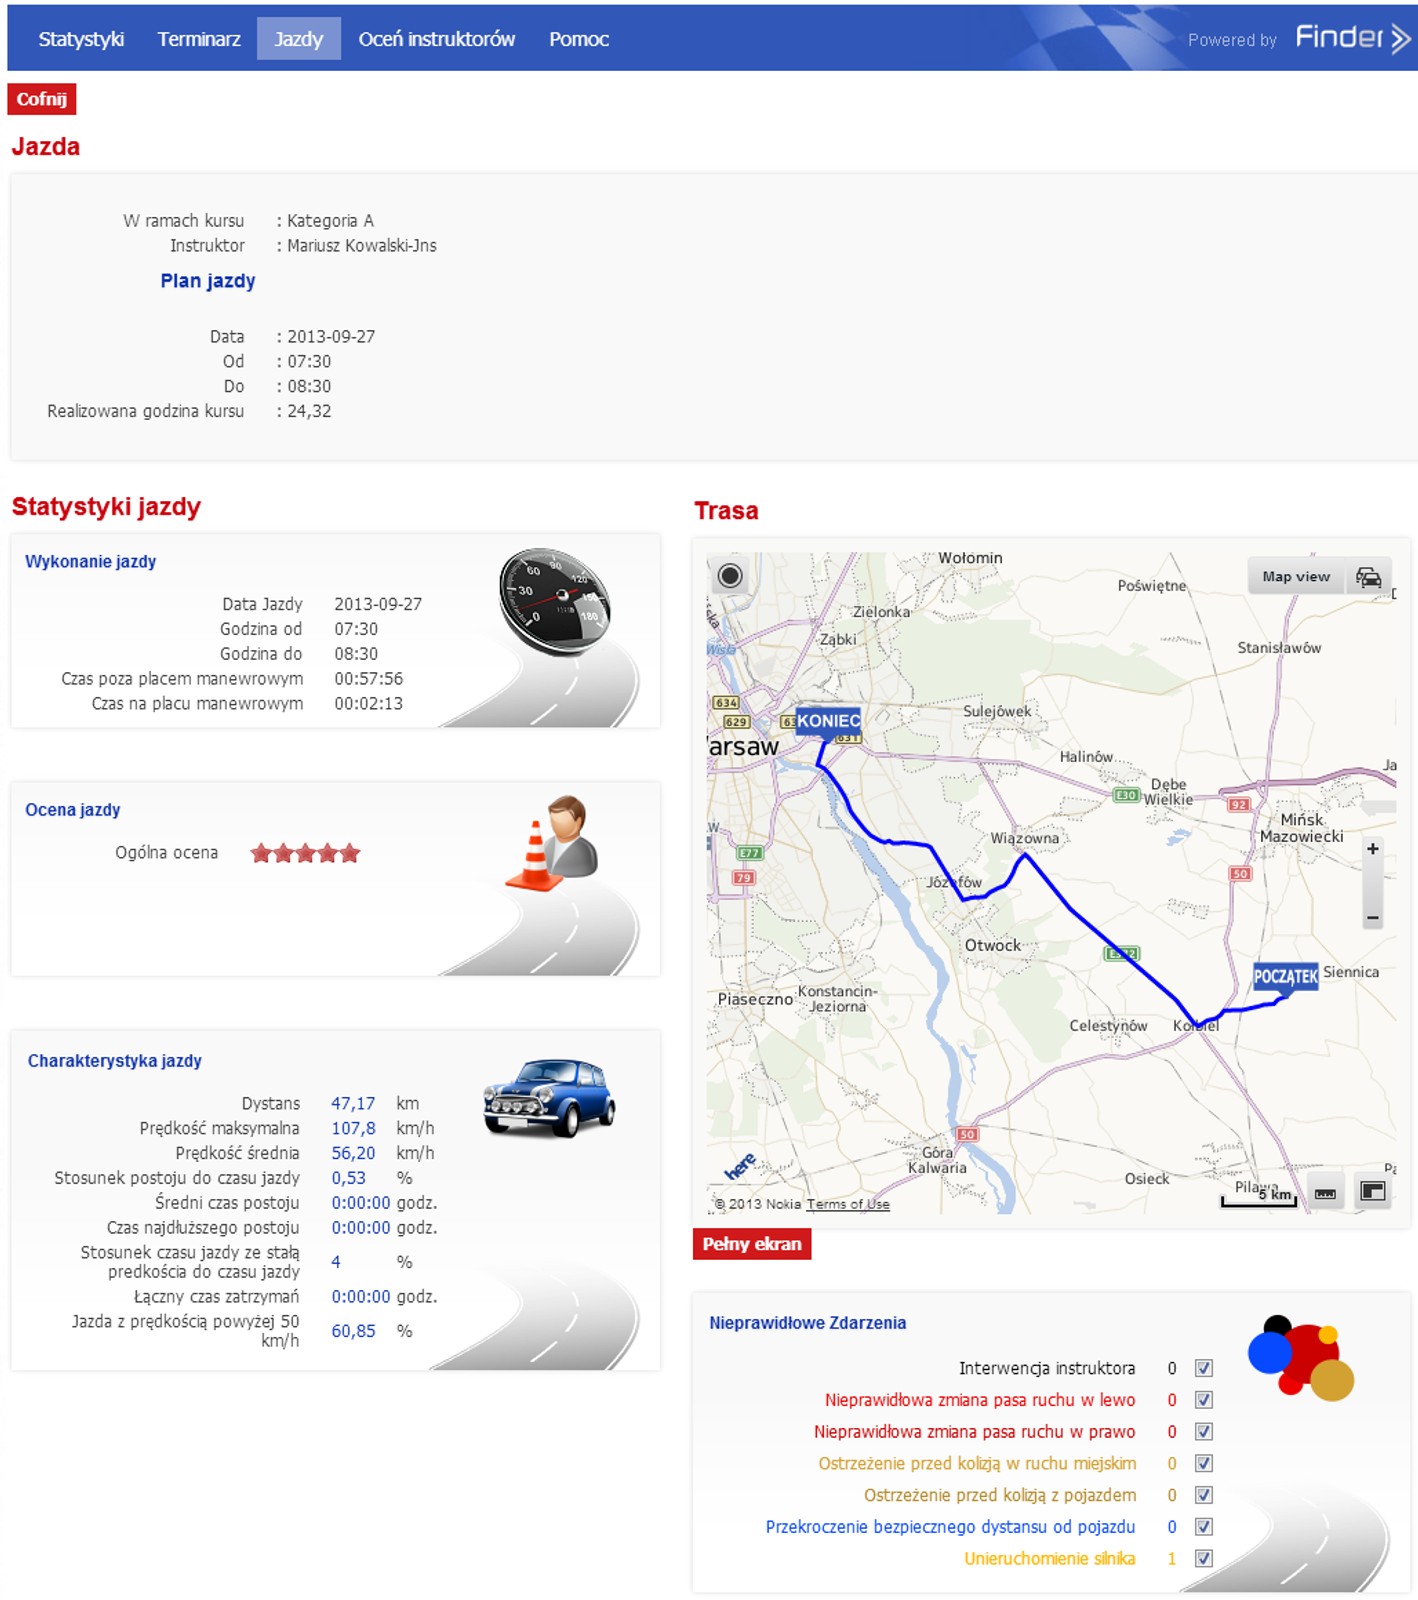Image resolution: width=1418 pixels, height=1600 pixels.
Task: Click the Kategoria A course text
Action: pyautogui.click(x=330, y=221)
